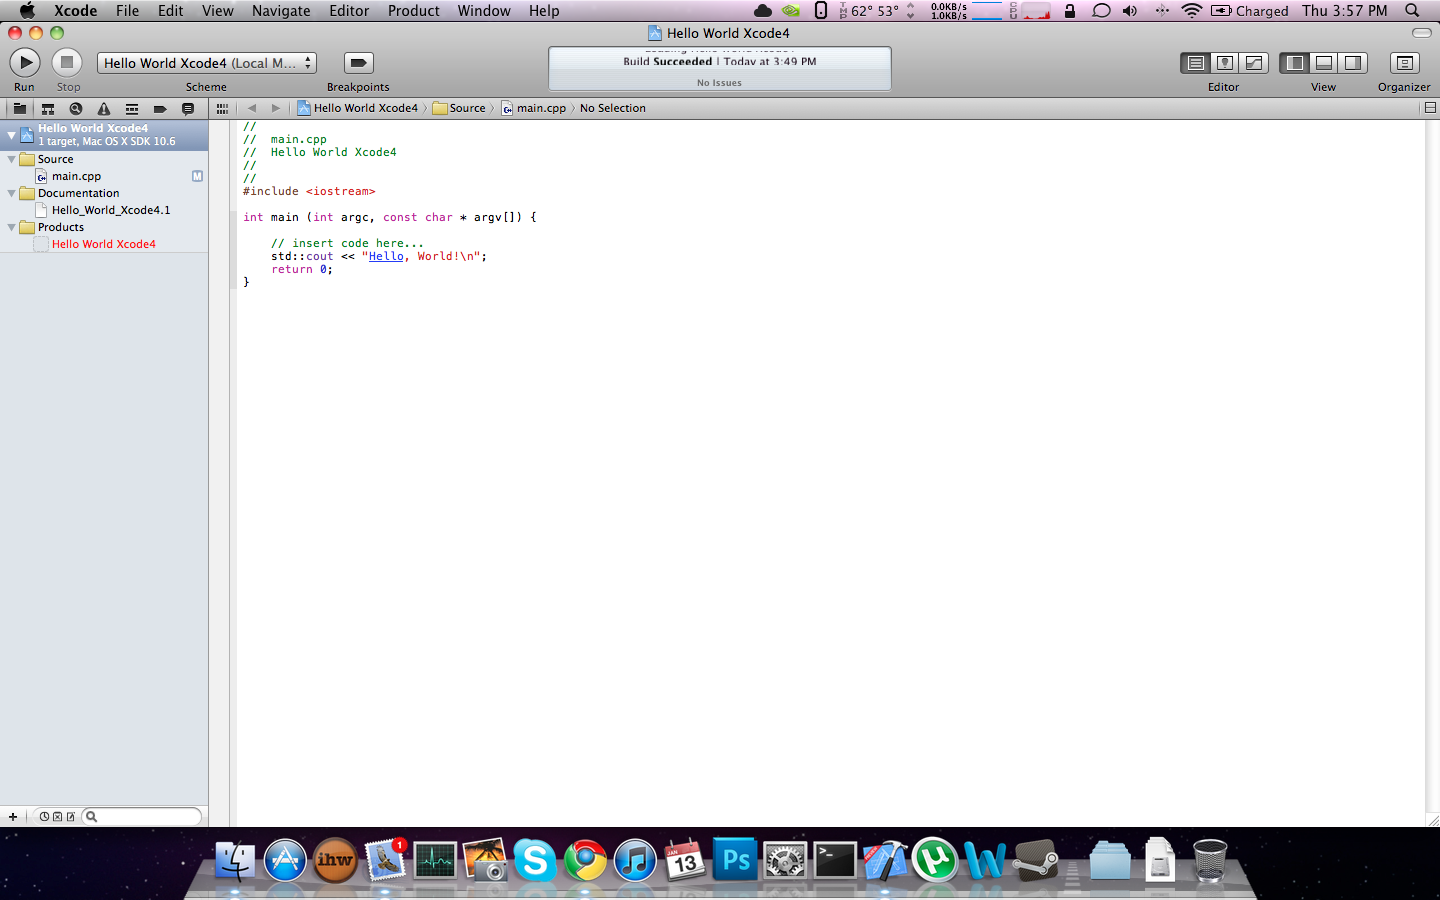This screenshot has width=1440, height=900.
Task: Open Photoshop from the Dock
Action: [x=735, y=861]
